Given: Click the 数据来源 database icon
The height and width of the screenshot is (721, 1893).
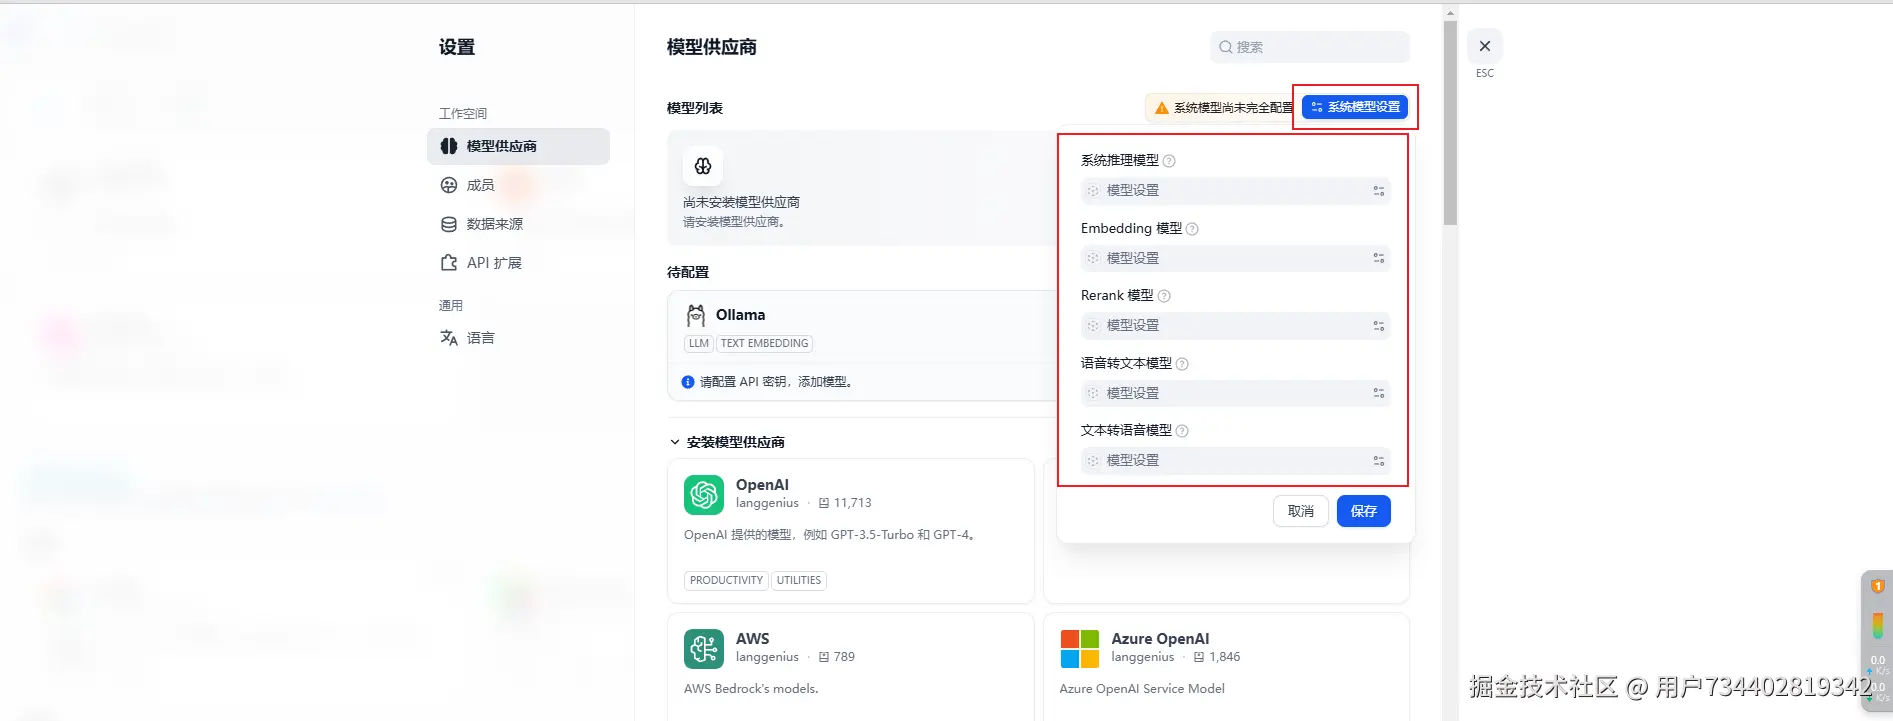Looking at the screenshot, I should pos(449,224).
